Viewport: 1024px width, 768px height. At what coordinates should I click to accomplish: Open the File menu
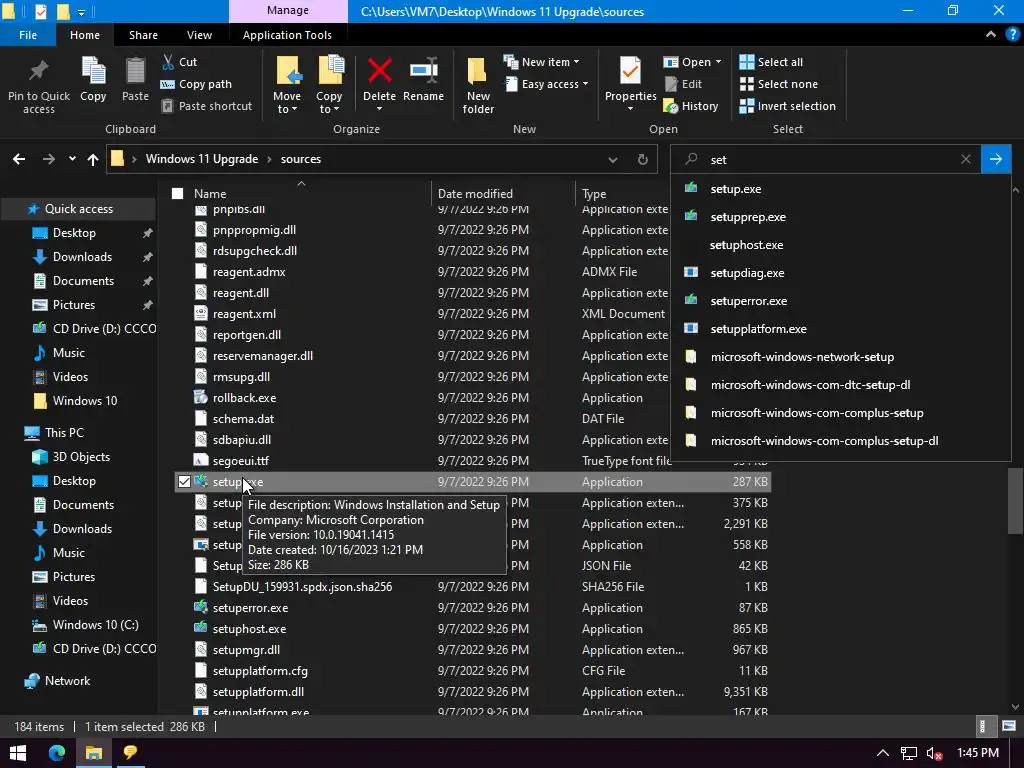pos(28,35)
